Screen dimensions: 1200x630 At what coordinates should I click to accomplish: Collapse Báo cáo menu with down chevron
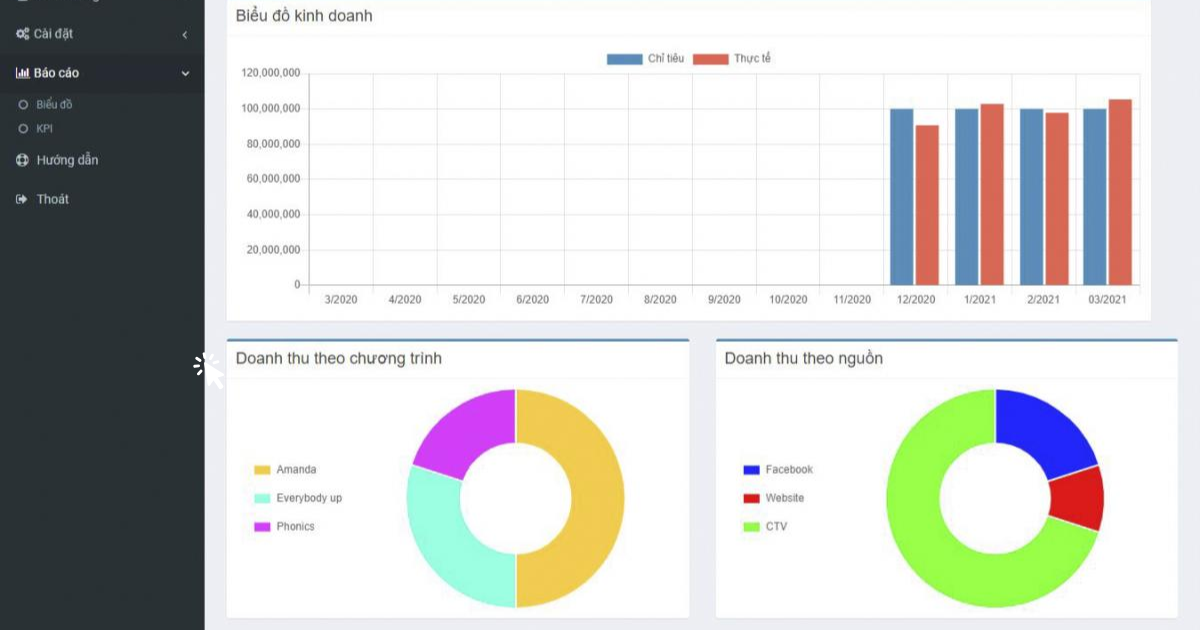pyautogui.click(x=185, y=73)
